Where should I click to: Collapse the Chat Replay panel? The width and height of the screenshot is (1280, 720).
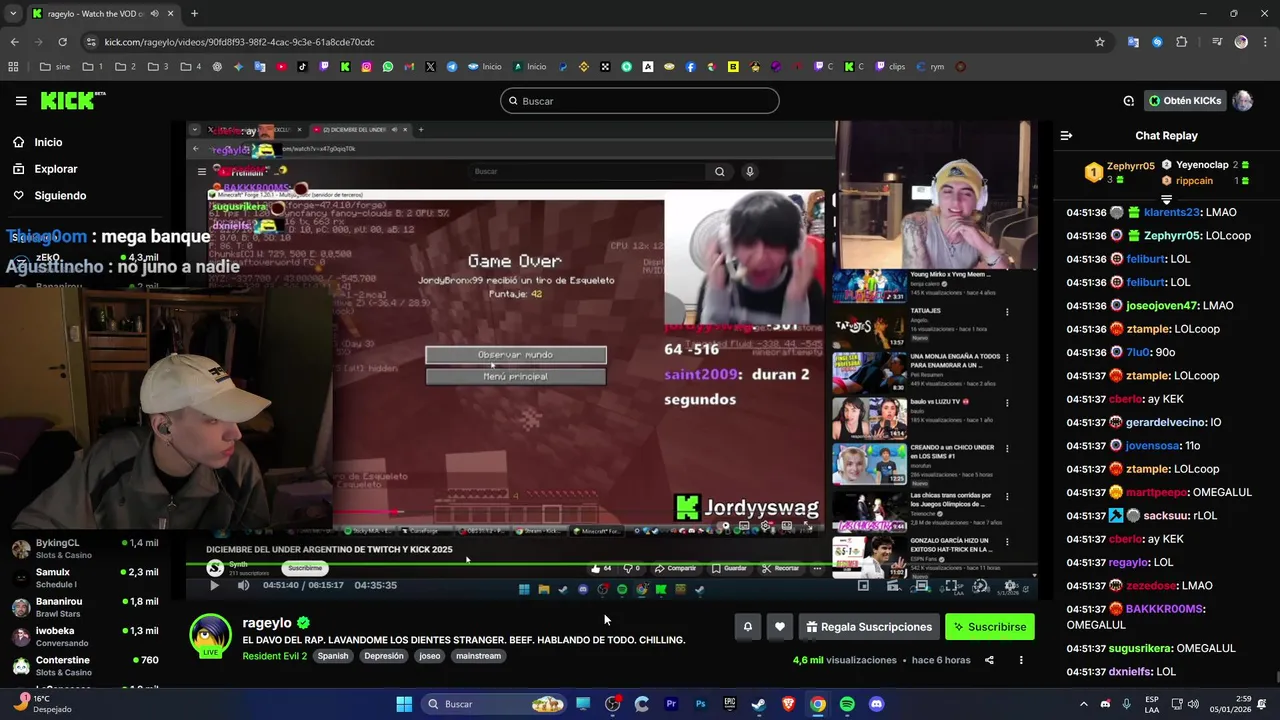click(x=1066, y=135)
